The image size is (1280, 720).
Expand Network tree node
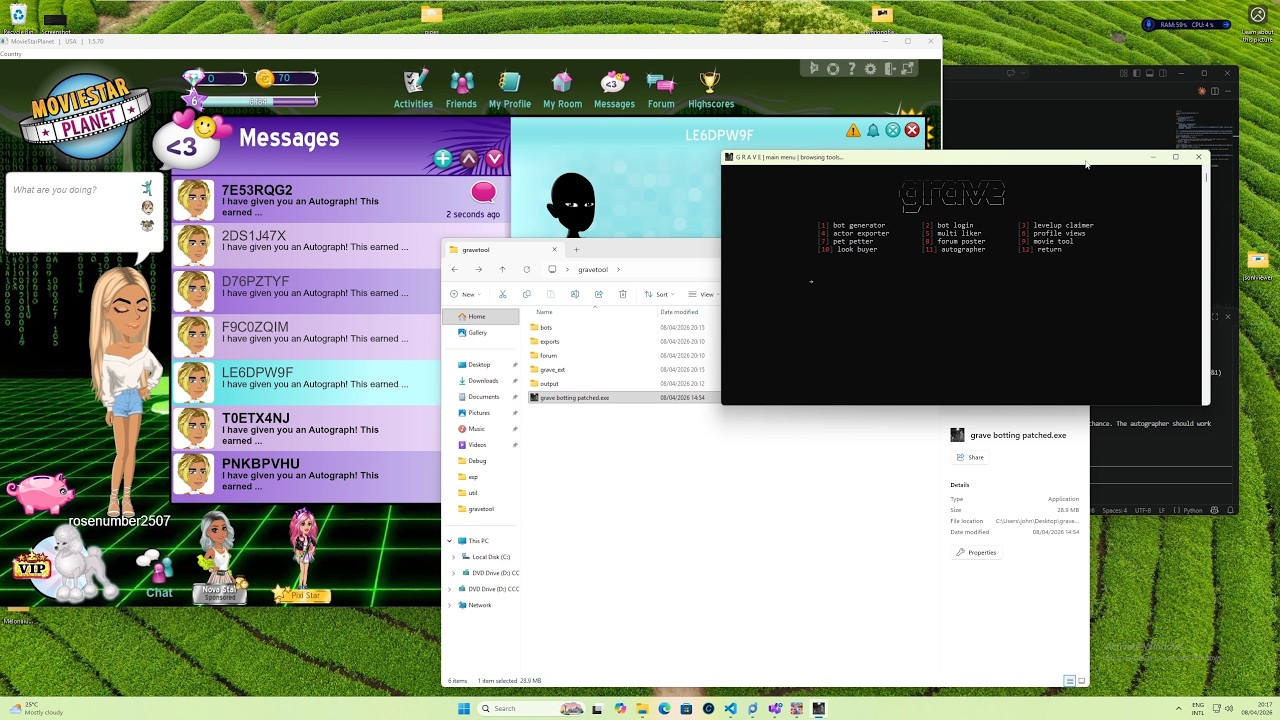450,605
